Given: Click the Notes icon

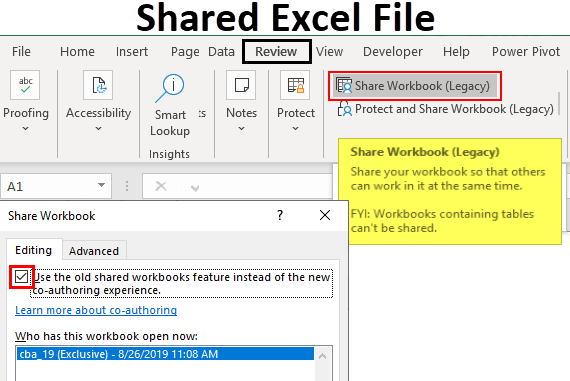Looking at the screenshot, I should point(241,85).
